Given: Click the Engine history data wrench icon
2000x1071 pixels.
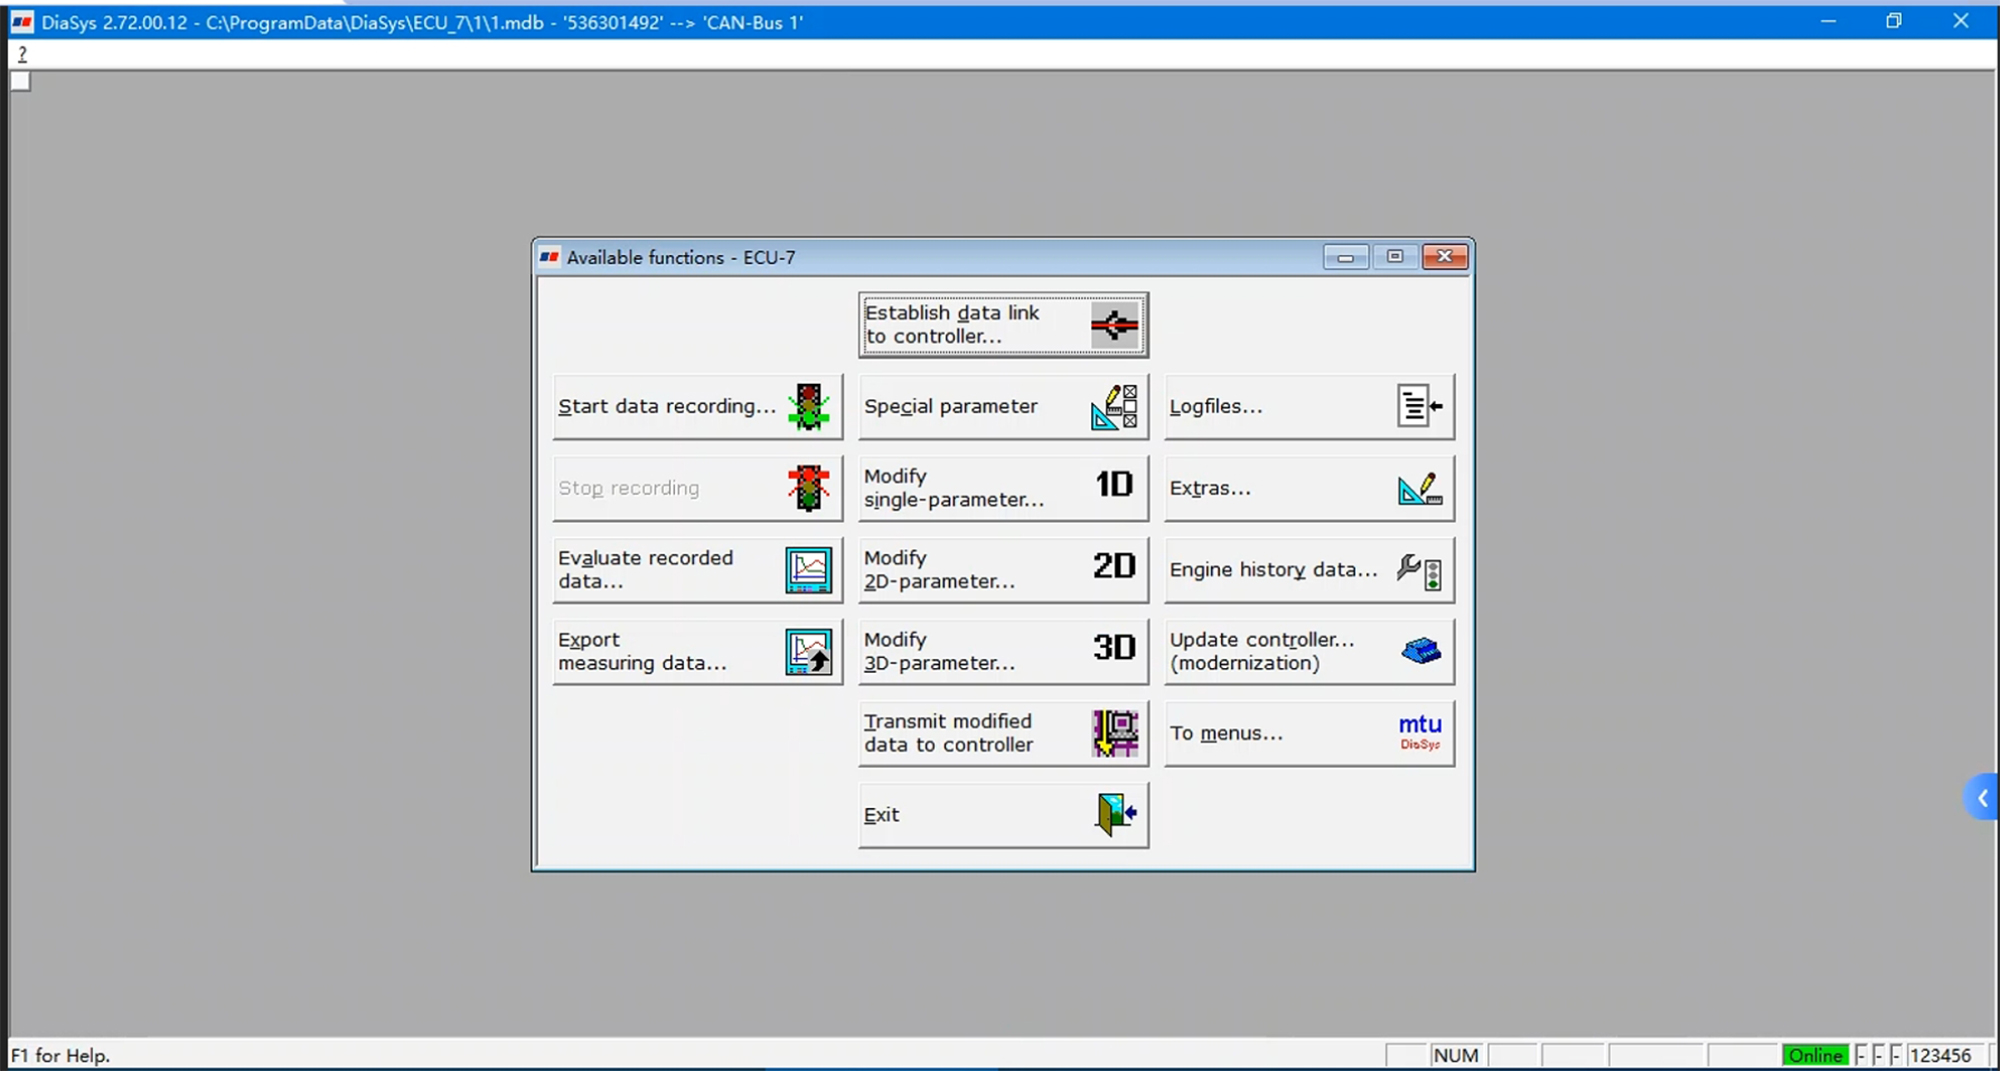Looking at the screenshot, I should (1420, 569).
